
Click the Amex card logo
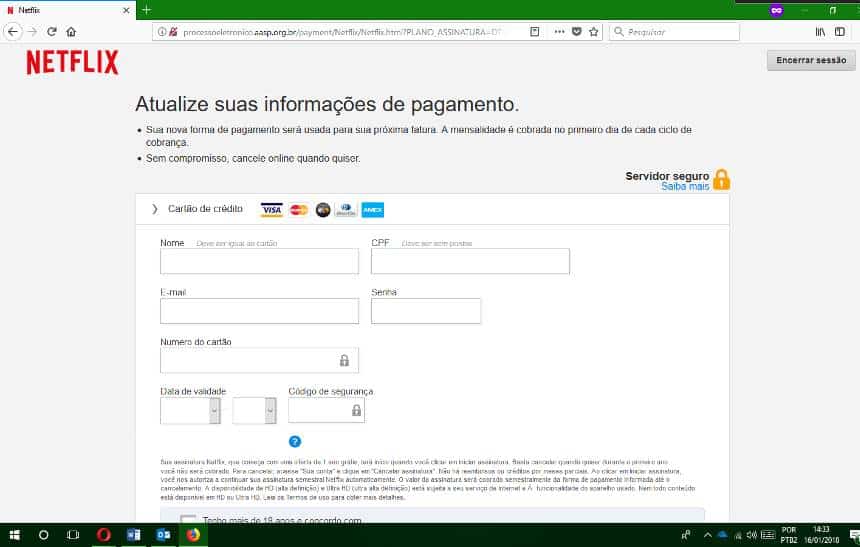click(x=373, y=210)
